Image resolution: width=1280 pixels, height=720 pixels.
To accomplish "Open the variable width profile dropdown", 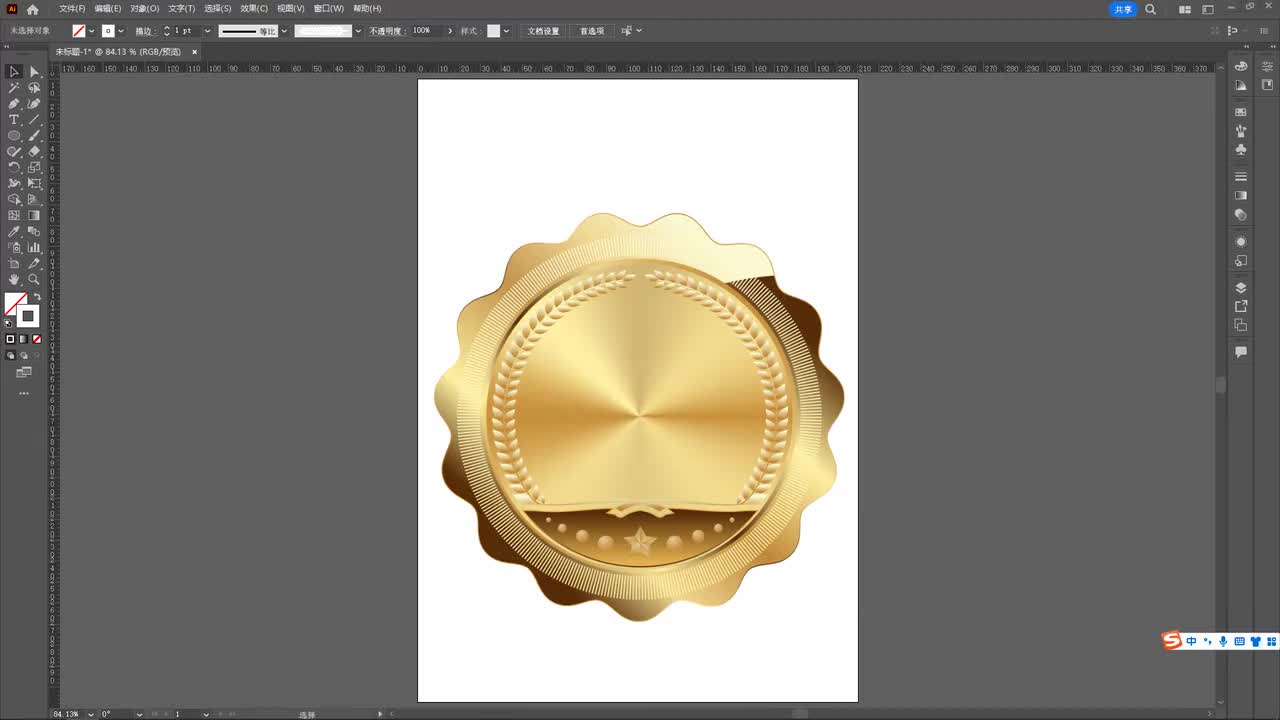I will [x=284, y=31].
